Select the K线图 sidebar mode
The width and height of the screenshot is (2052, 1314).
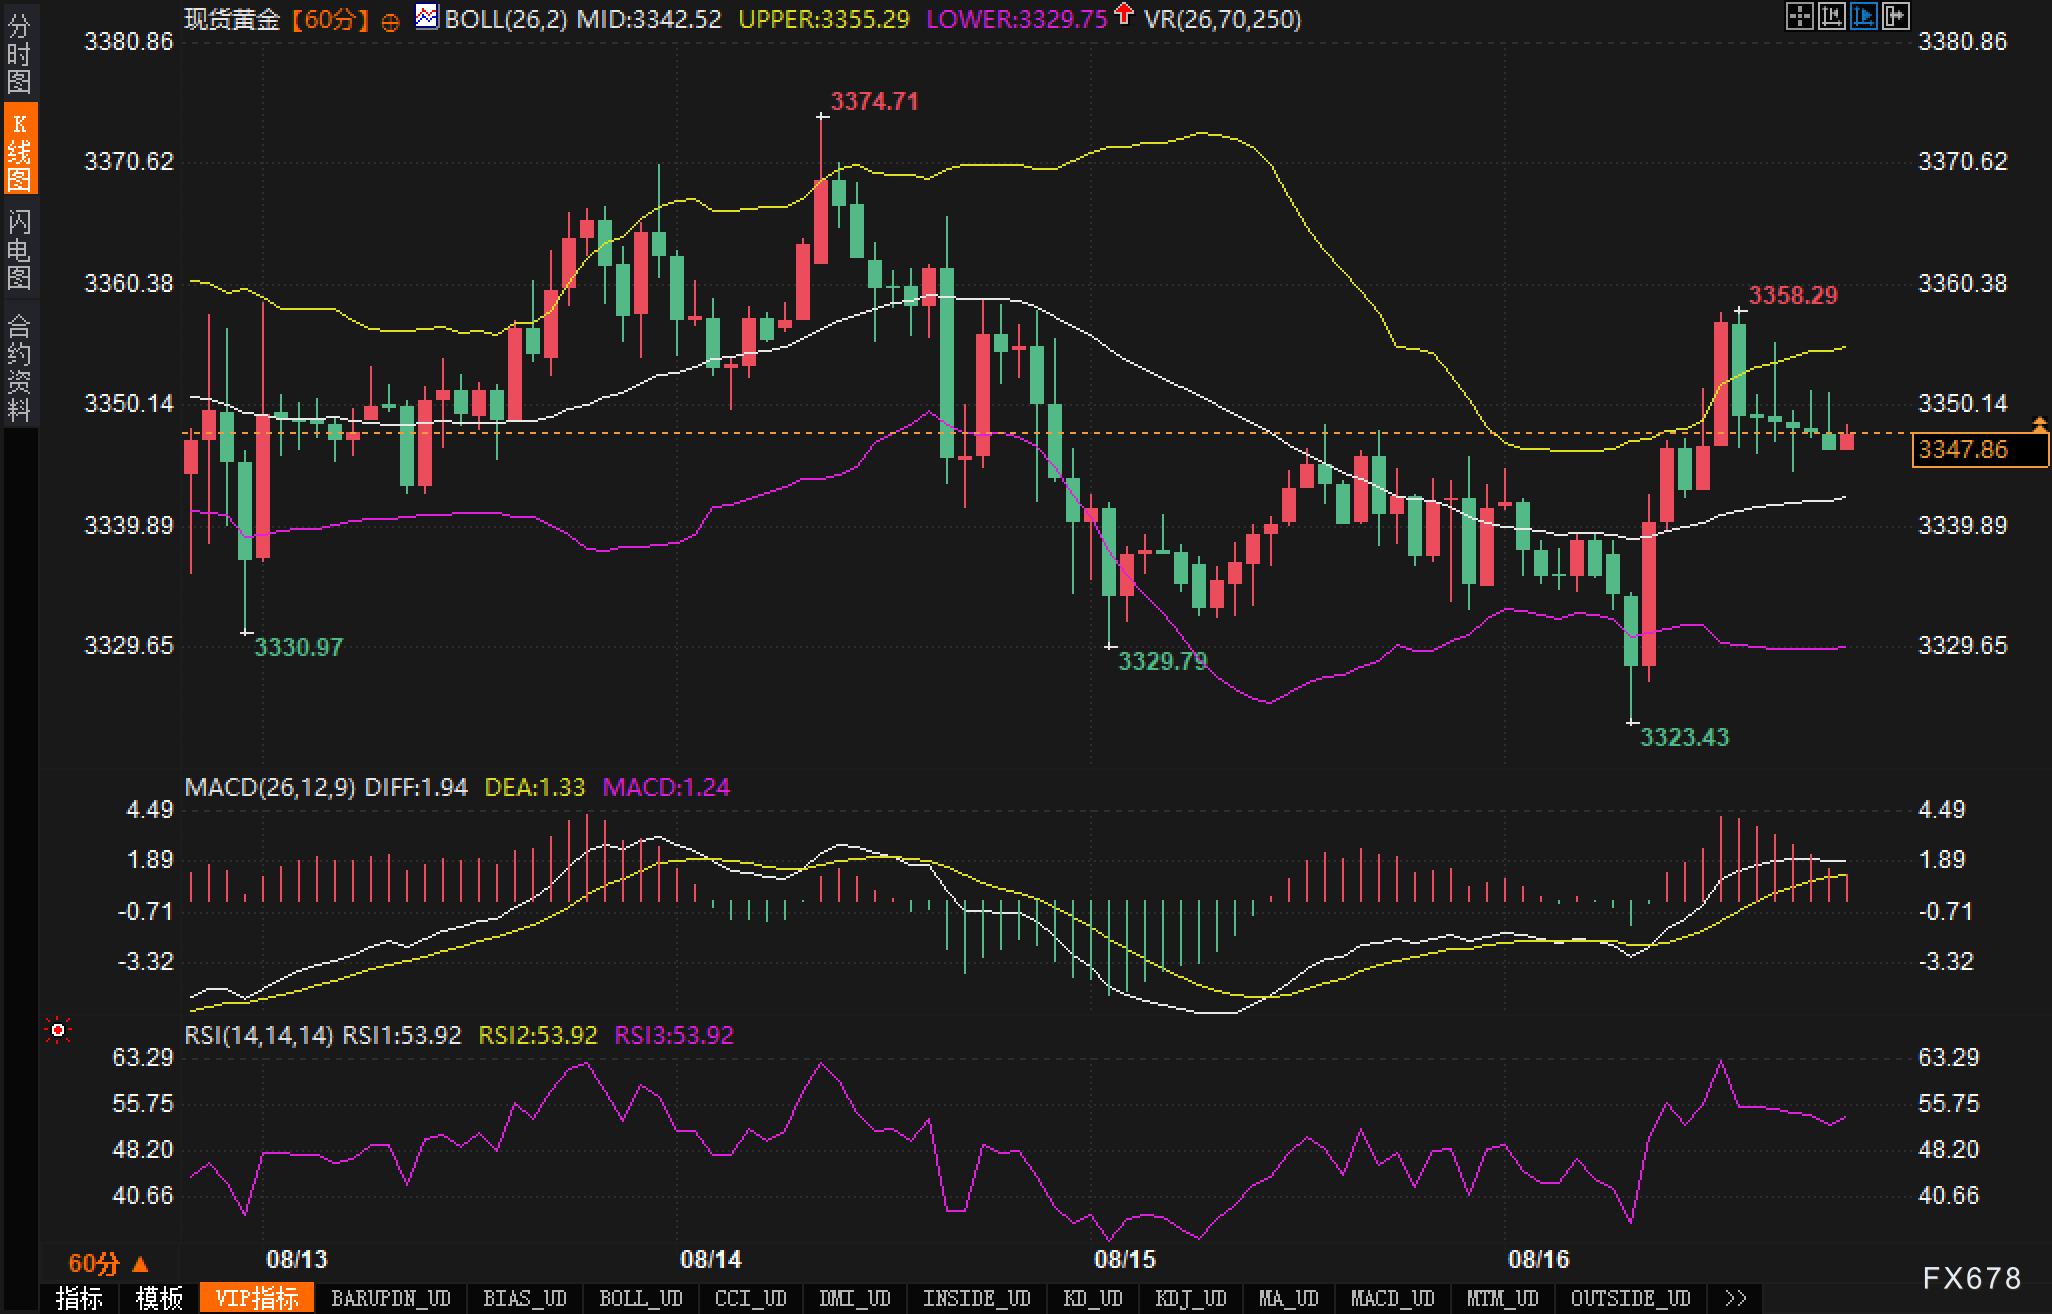point(19,150)
